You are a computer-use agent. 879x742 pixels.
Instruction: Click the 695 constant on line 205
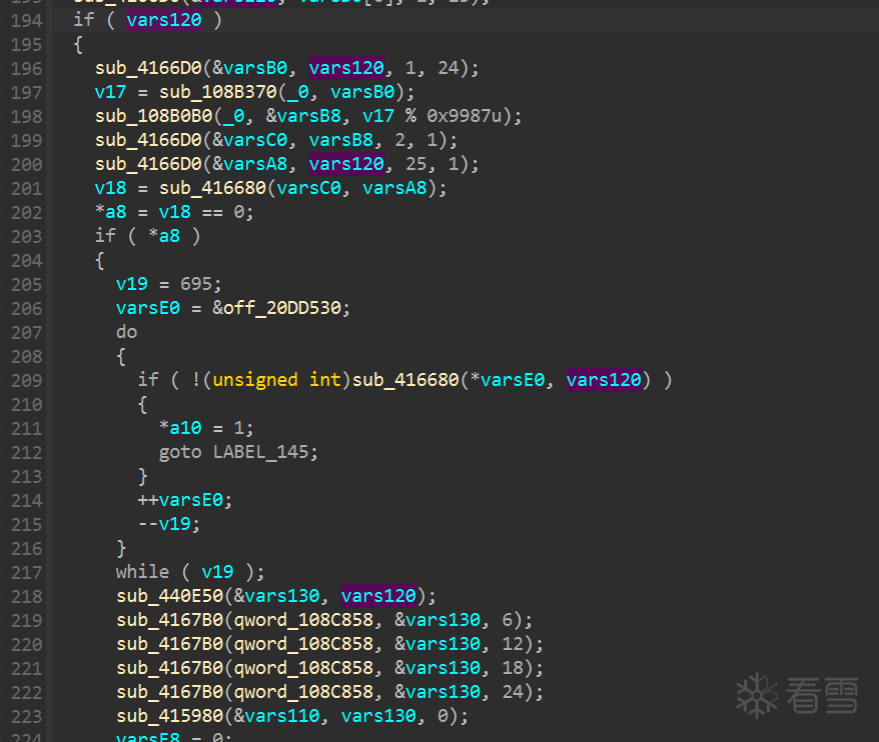click(x=196, y=284)
